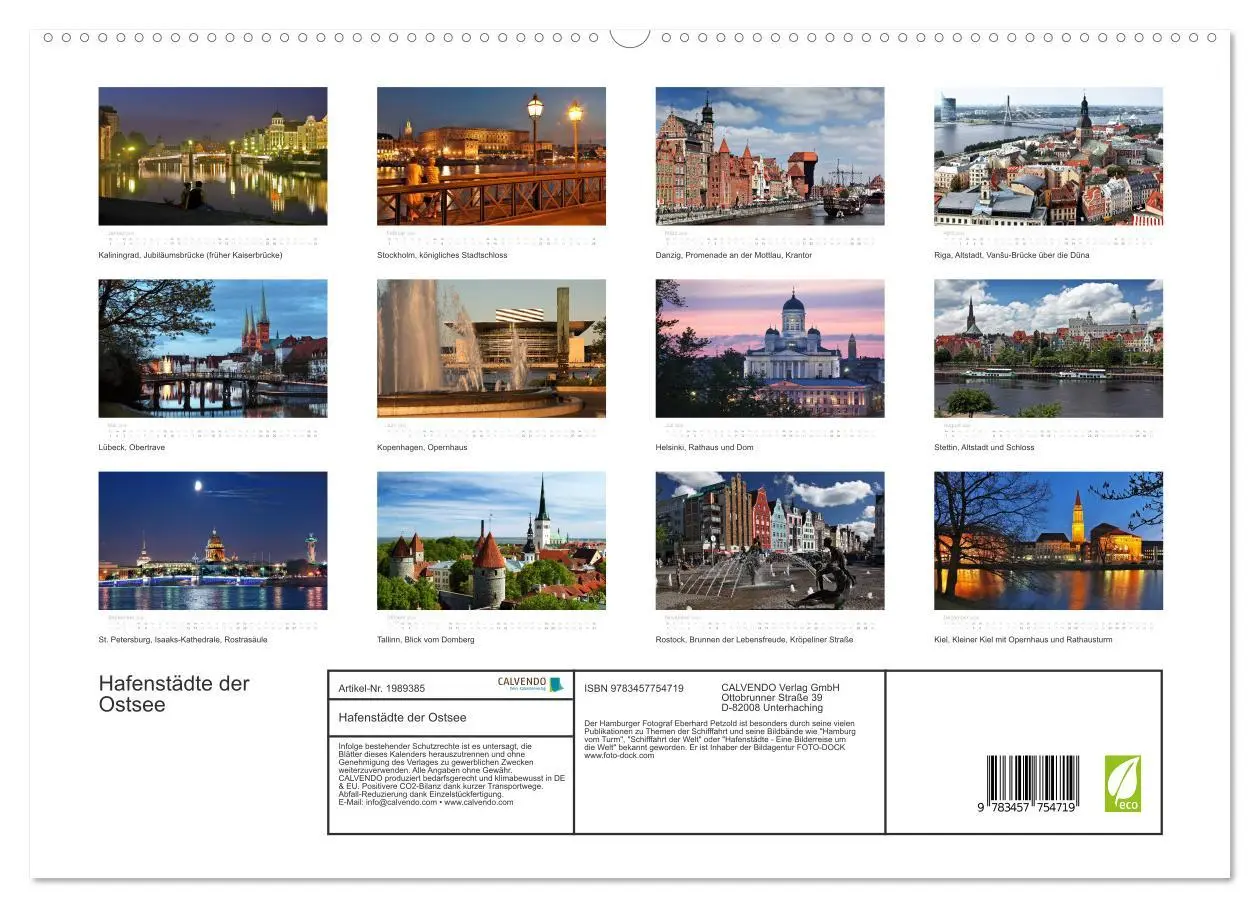1260x908 pixels.
Task: Select the Stockholm königliches Stadtschloss image
Action: (491, 157)
